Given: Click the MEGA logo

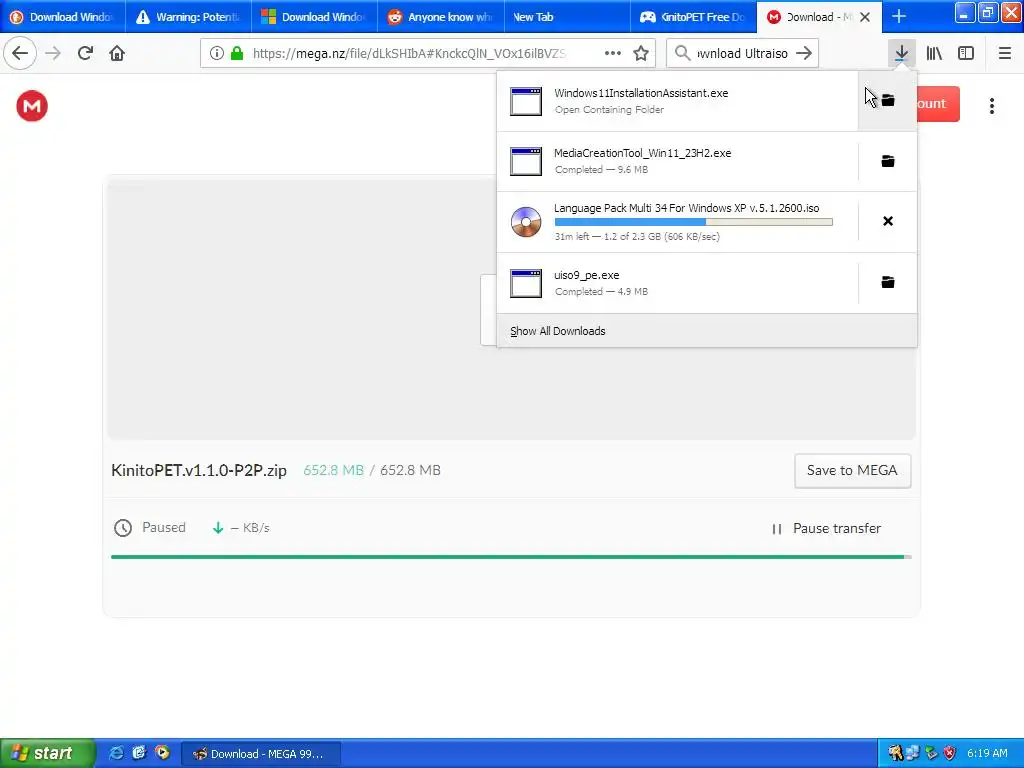Looking at the screenshot, I should pos(32,106).
